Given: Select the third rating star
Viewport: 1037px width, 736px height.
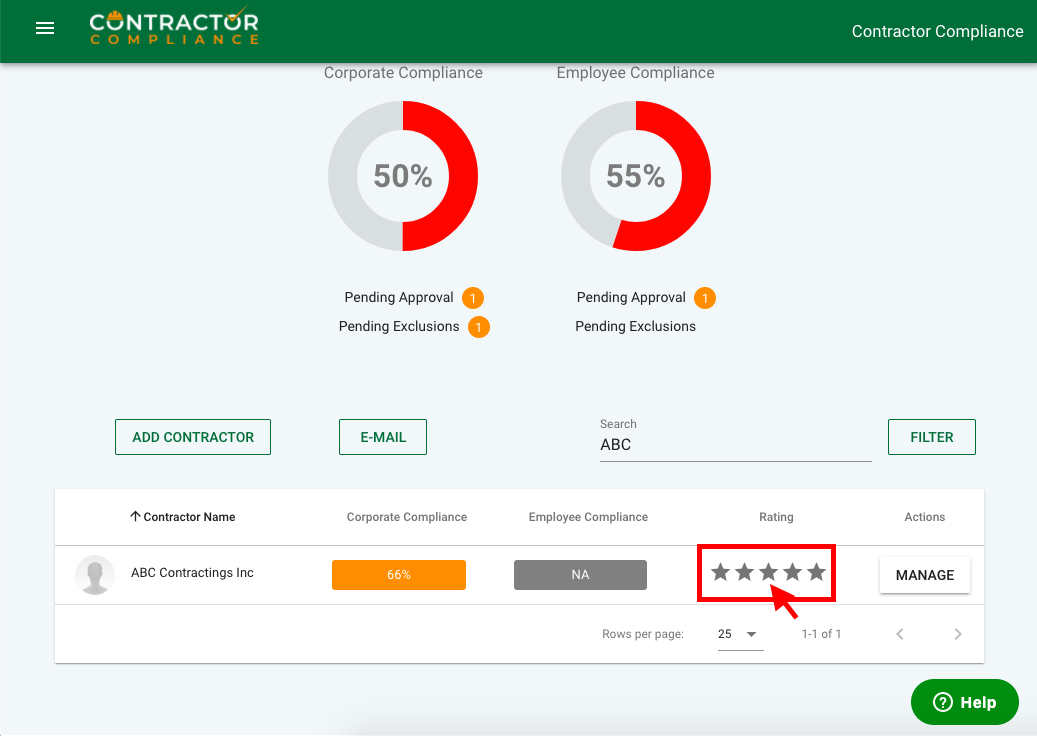Looking at the screenshot, I should coord(768,572).
